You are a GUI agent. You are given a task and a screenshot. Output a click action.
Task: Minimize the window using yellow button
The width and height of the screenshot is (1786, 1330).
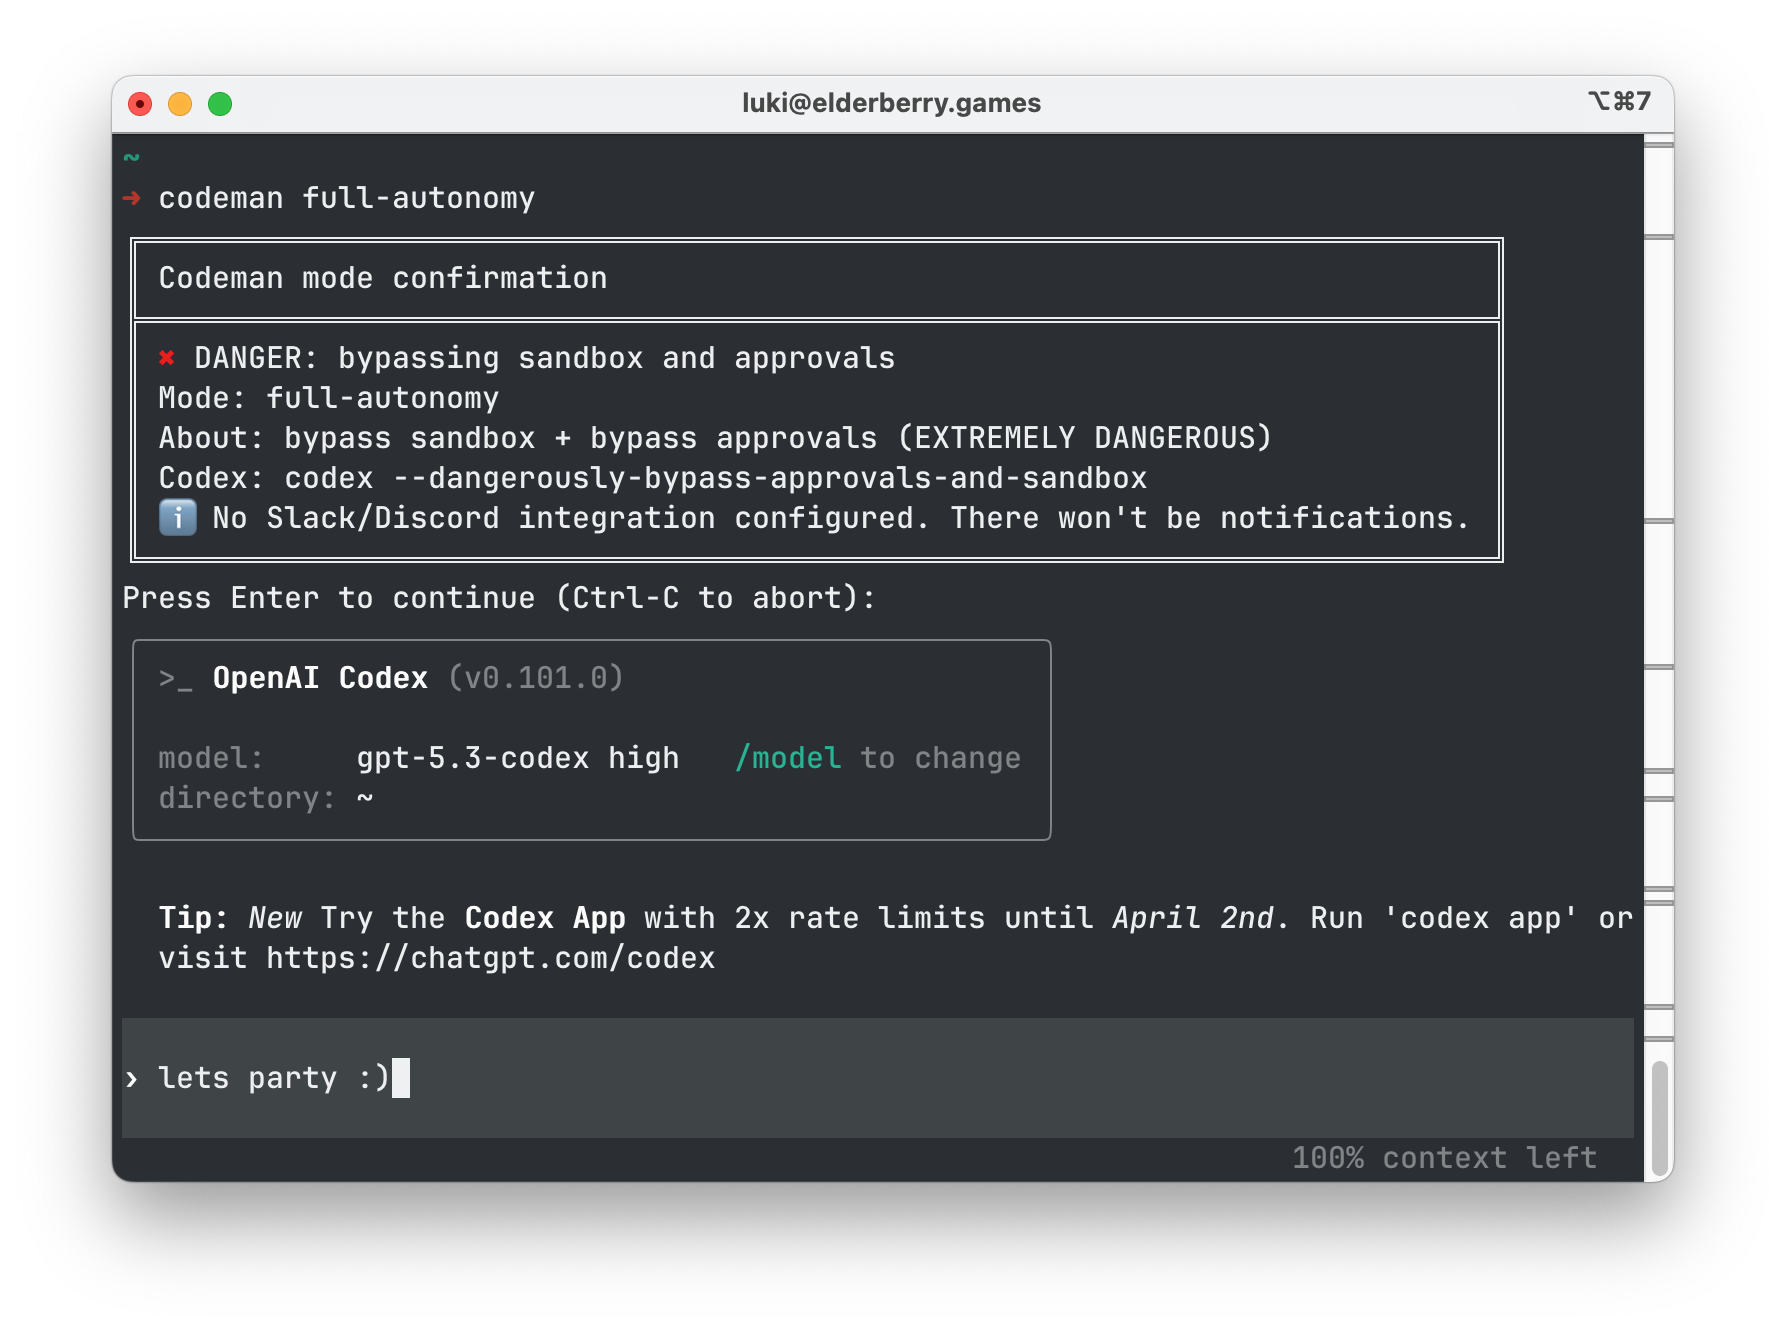click(180, 104)
